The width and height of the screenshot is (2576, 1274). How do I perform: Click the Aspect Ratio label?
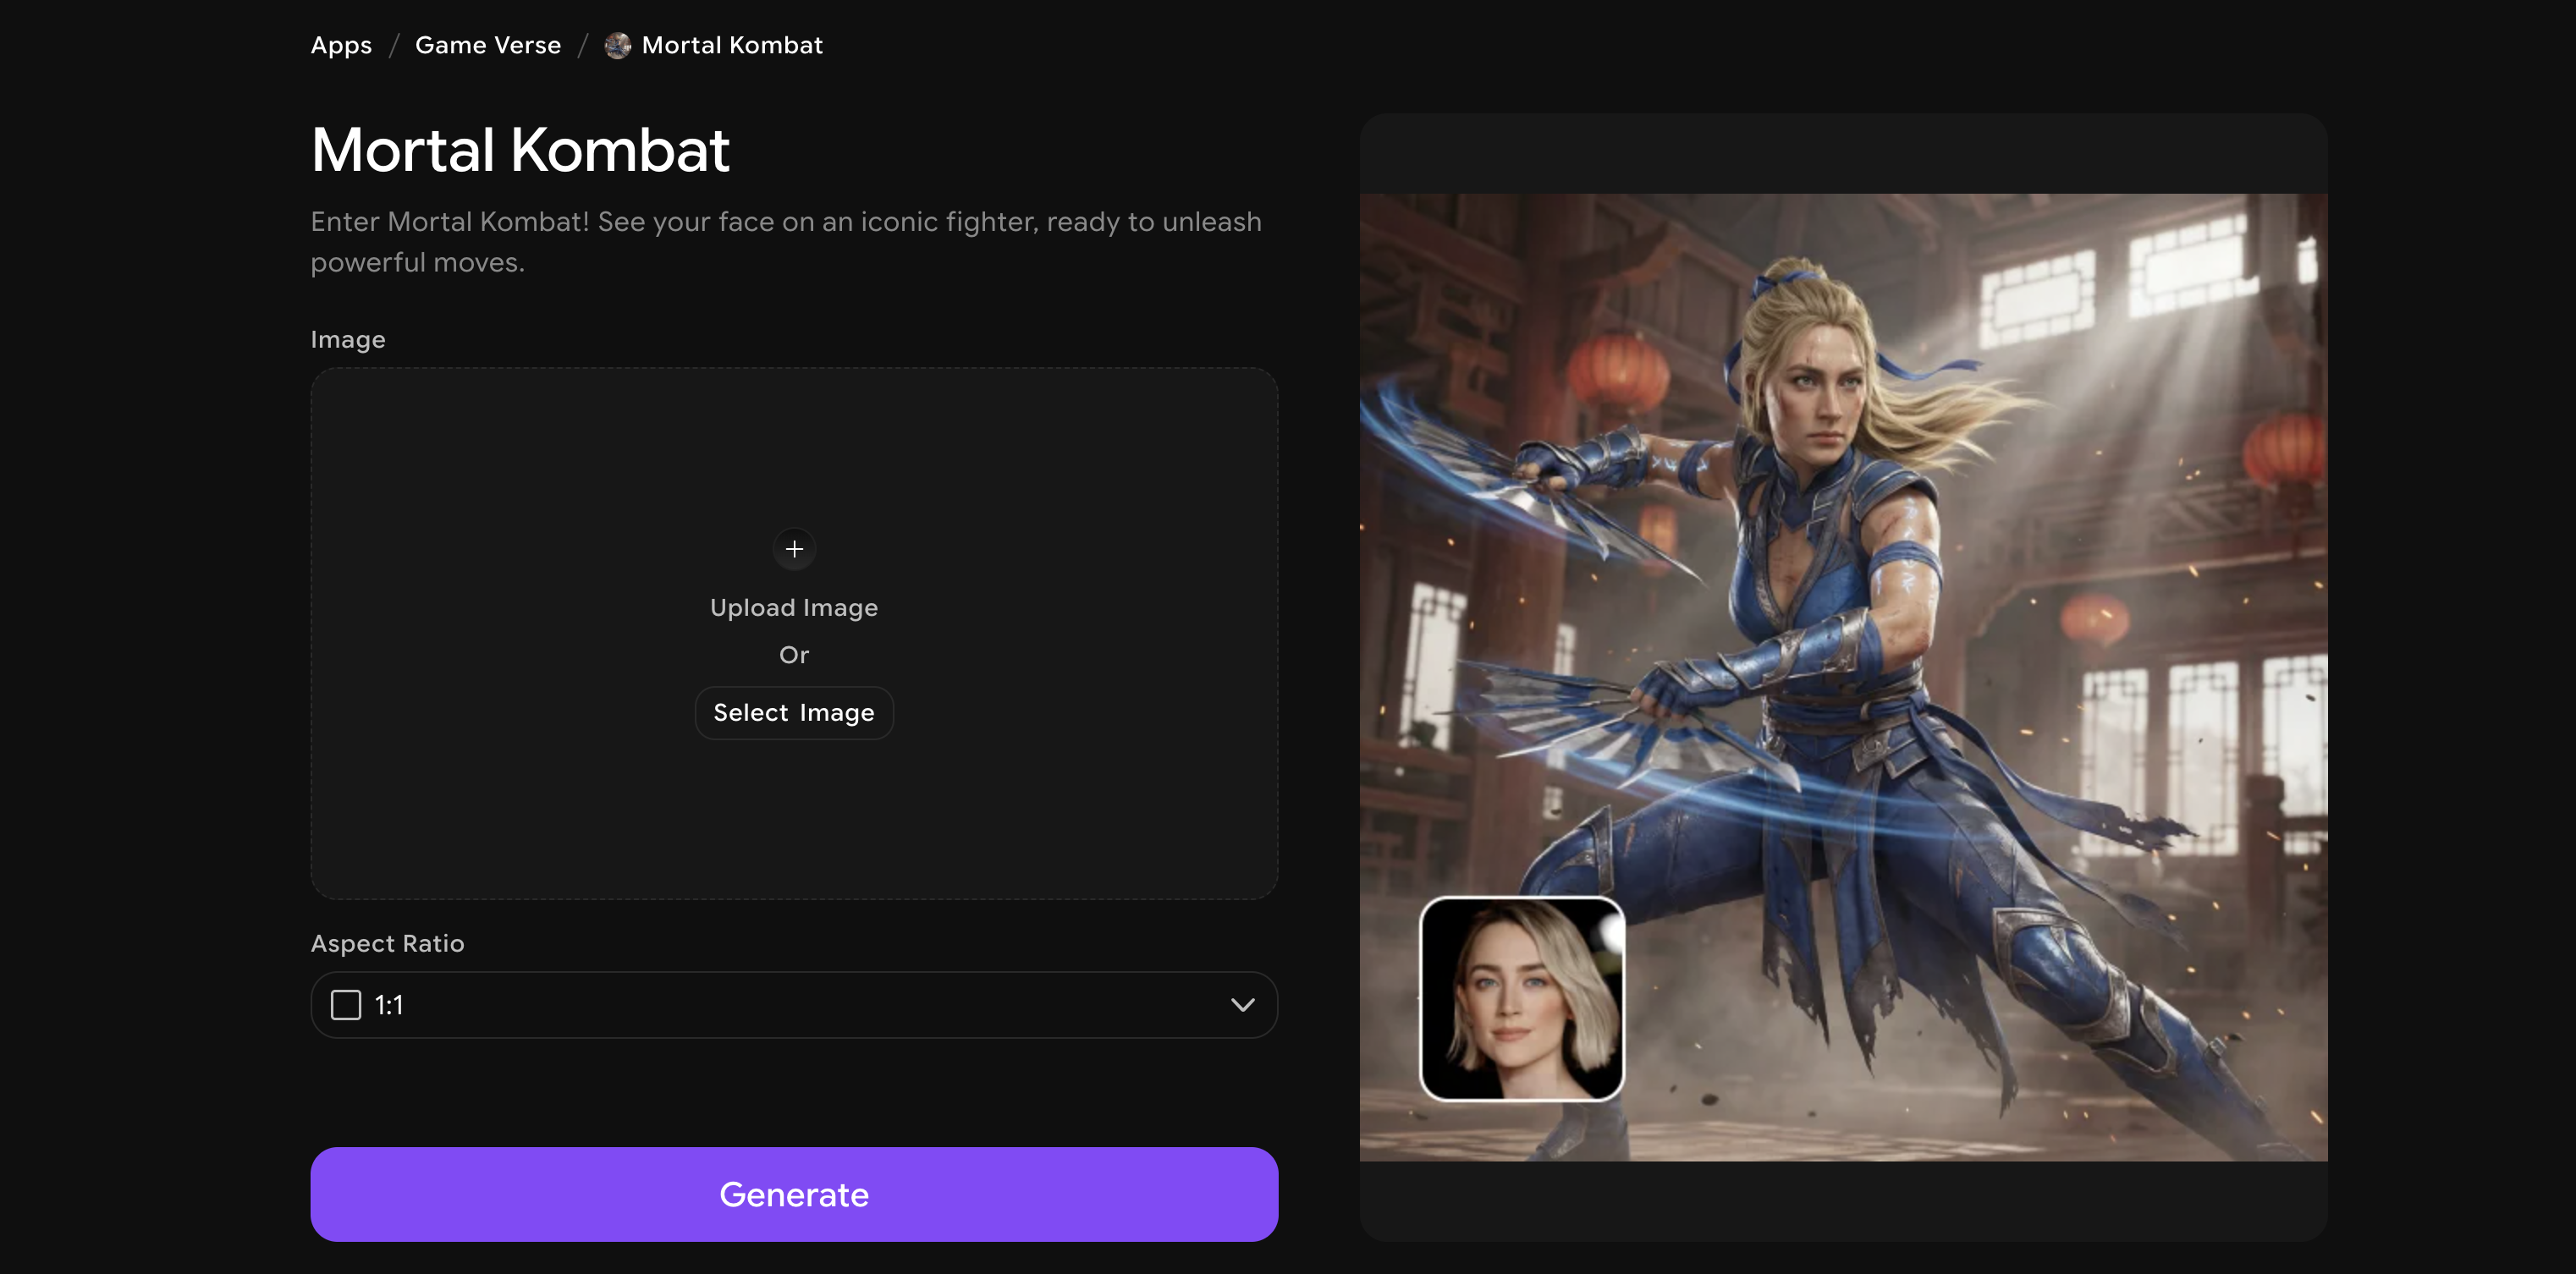pyautogui.click(x=387, y=943)
